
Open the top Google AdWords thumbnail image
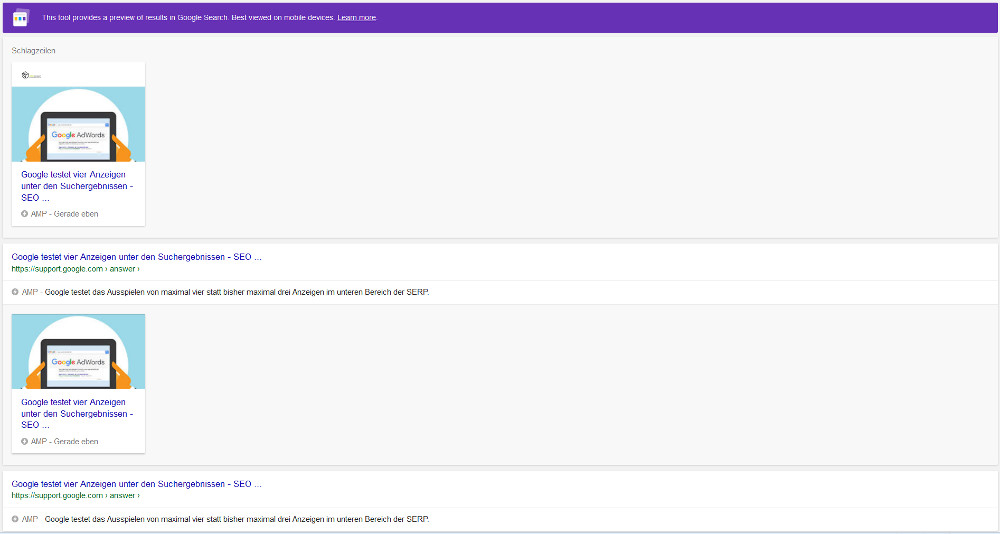[x=78, y=124]
